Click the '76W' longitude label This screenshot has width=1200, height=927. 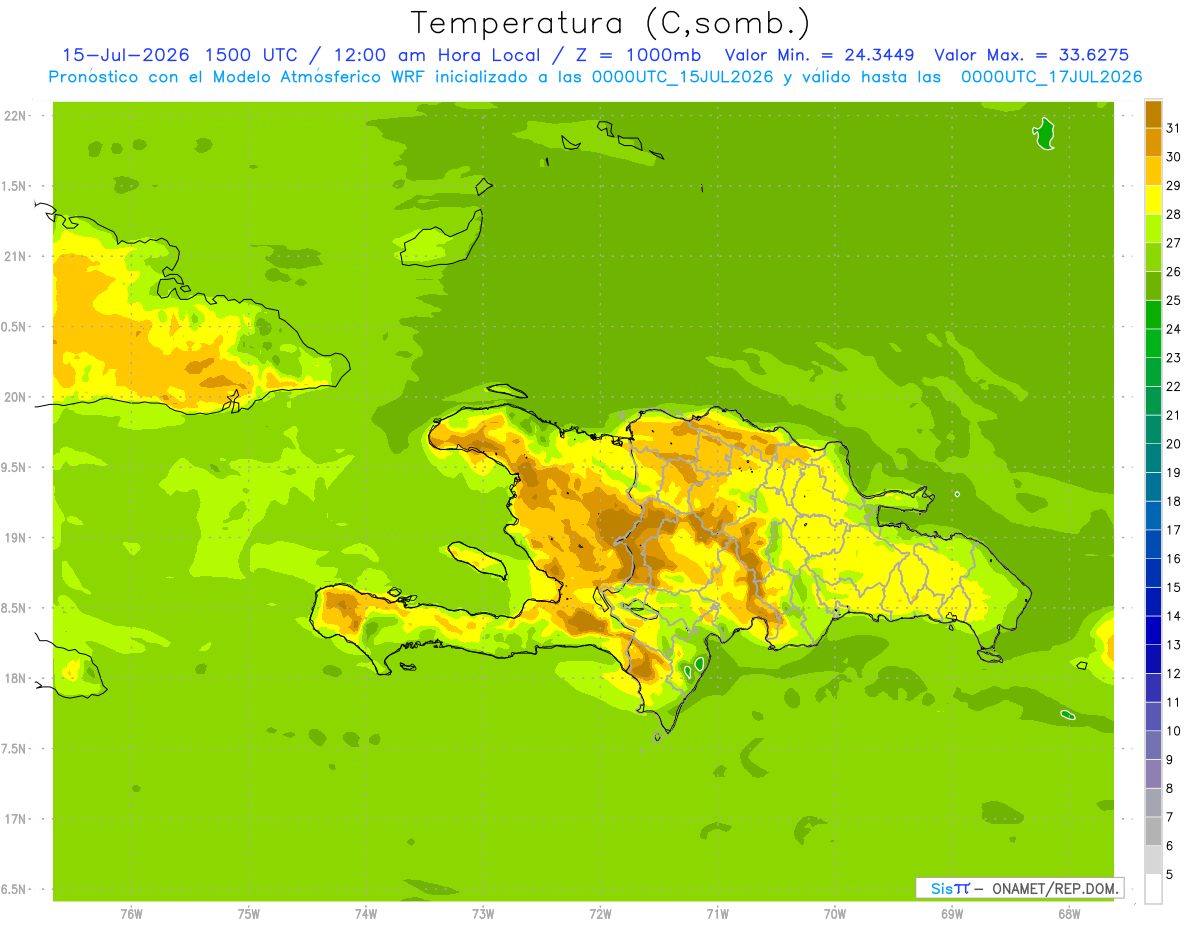click(x=131, y=913)
